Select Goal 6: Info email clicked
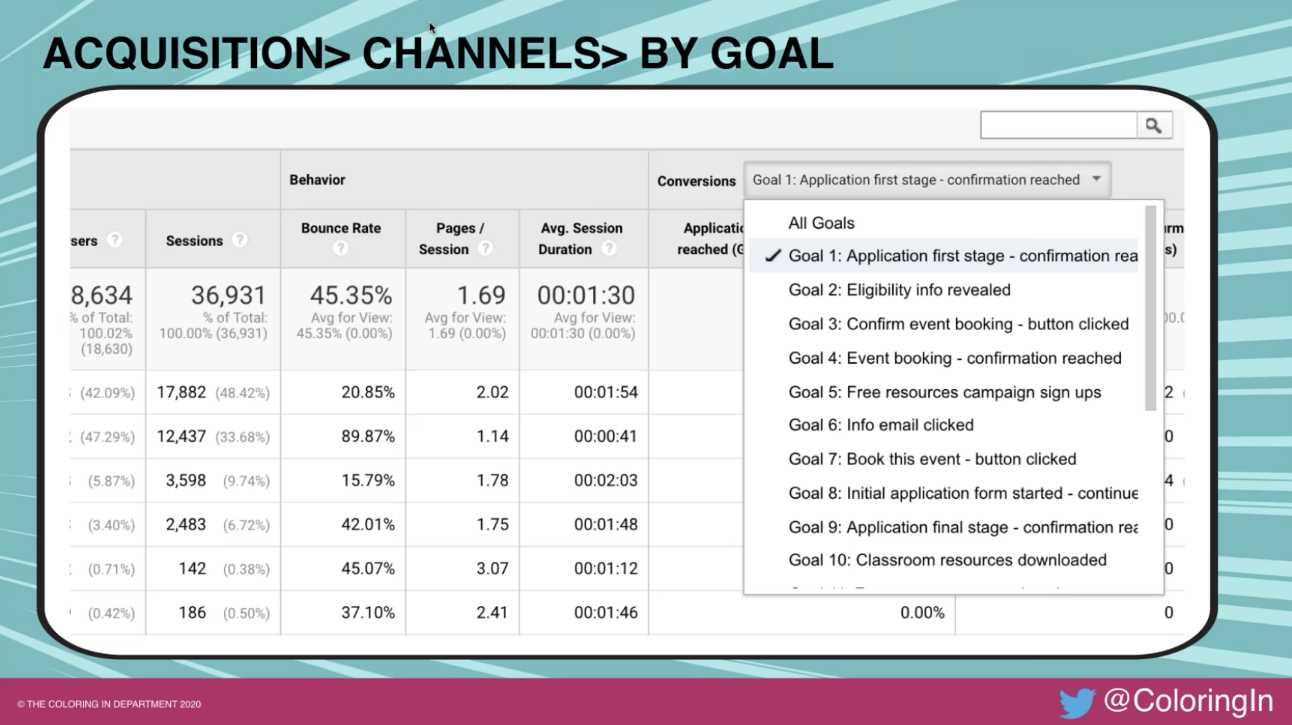The width and height of the screenshot is (1292, 725). pyautogui.click(x=881, y=425)
